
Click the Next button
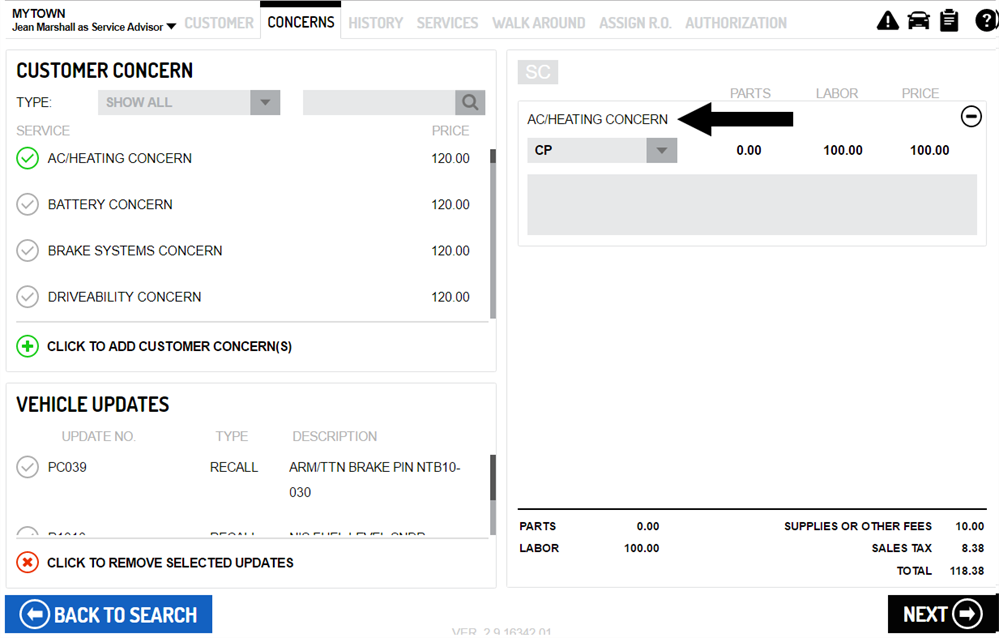point(942,614)
